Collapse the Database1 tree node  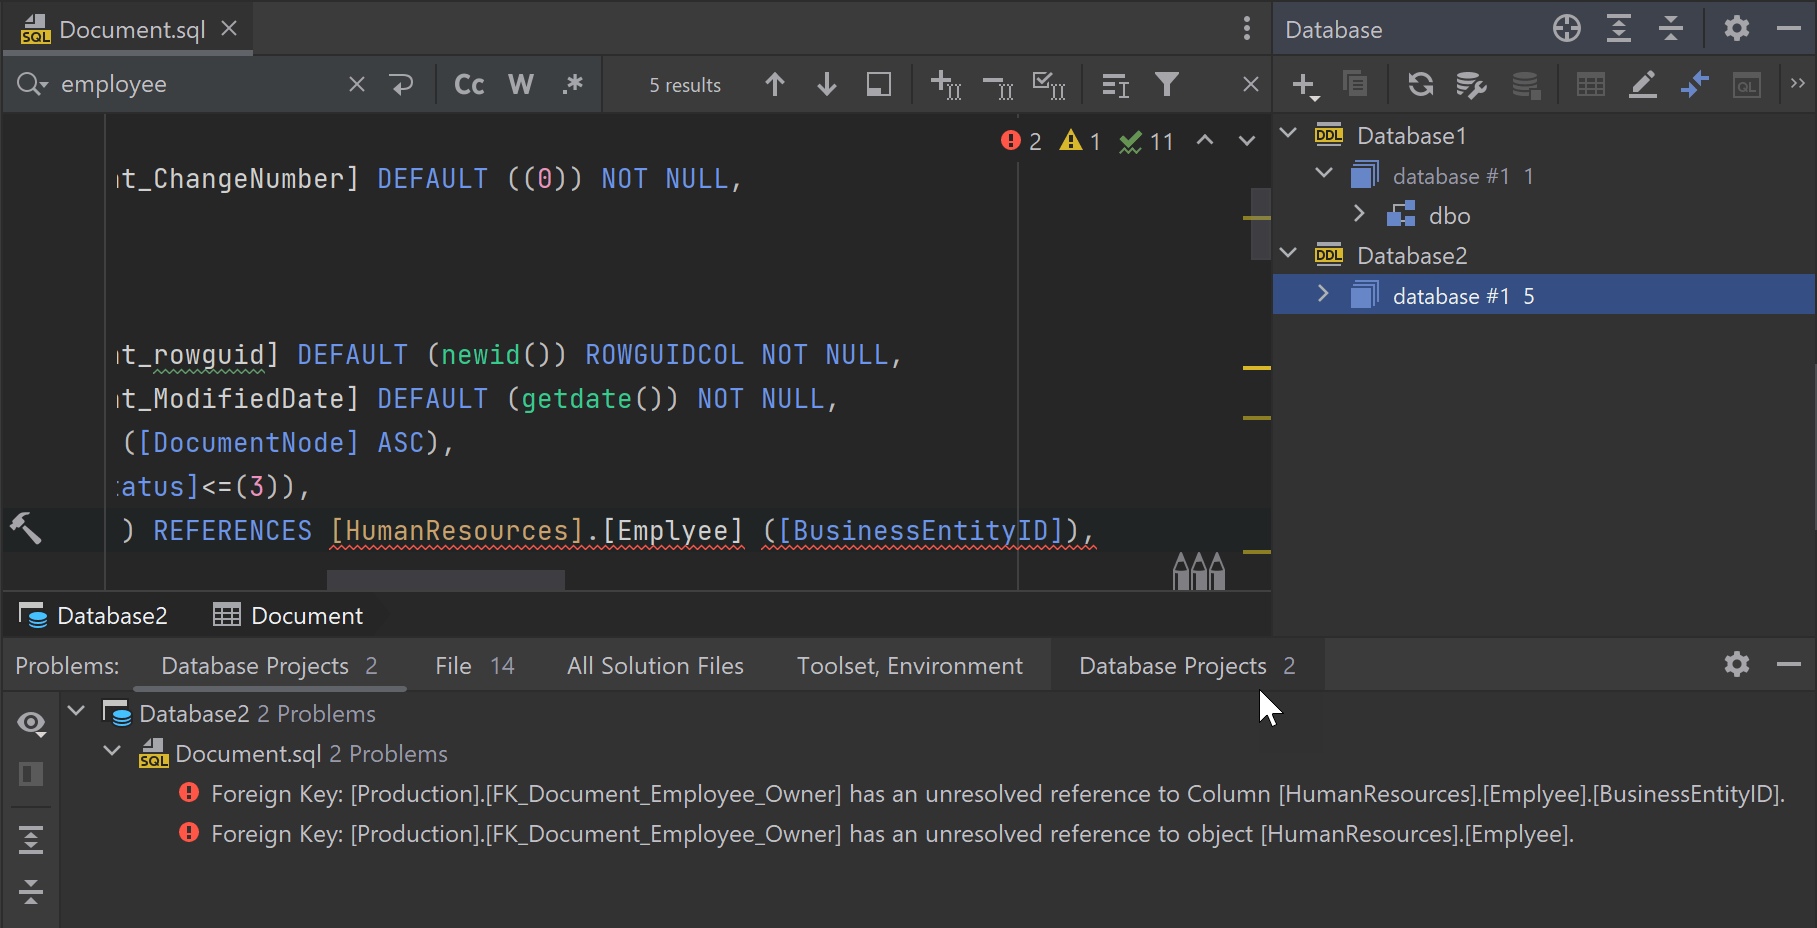click(1289, 134)
